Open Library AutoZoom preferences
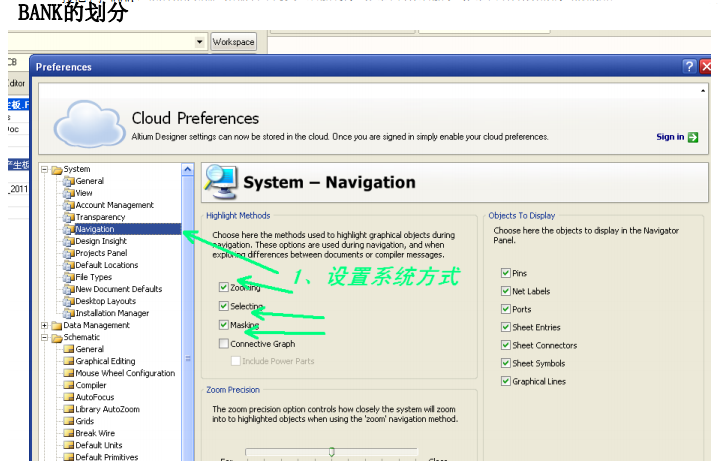This screenshot has width=718, height=469. 108,409
